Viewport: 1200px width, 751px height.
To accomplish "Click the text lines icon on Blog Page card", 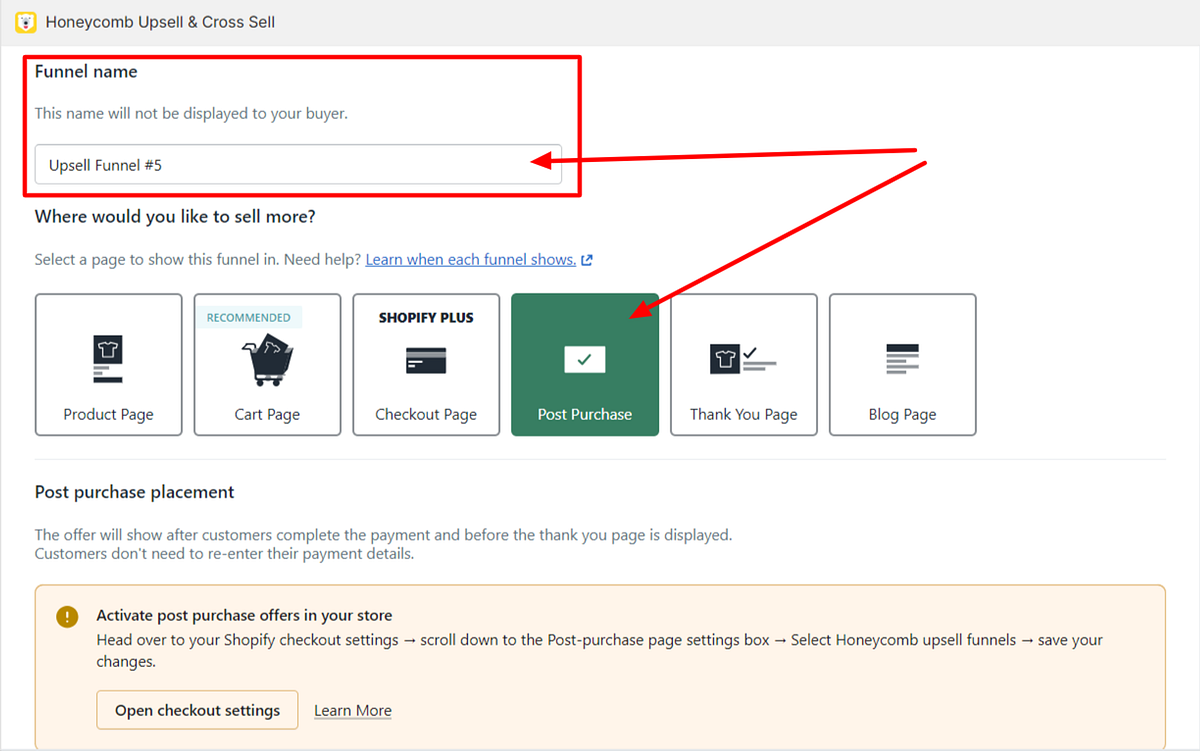I will [x=902, y=358].
